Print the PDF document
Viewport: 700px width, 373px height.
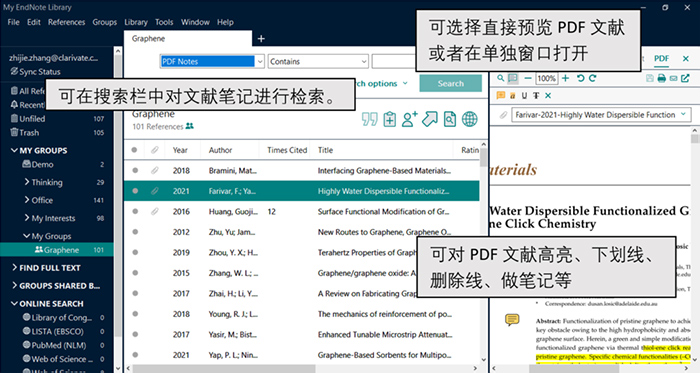[x=662, y=79]
